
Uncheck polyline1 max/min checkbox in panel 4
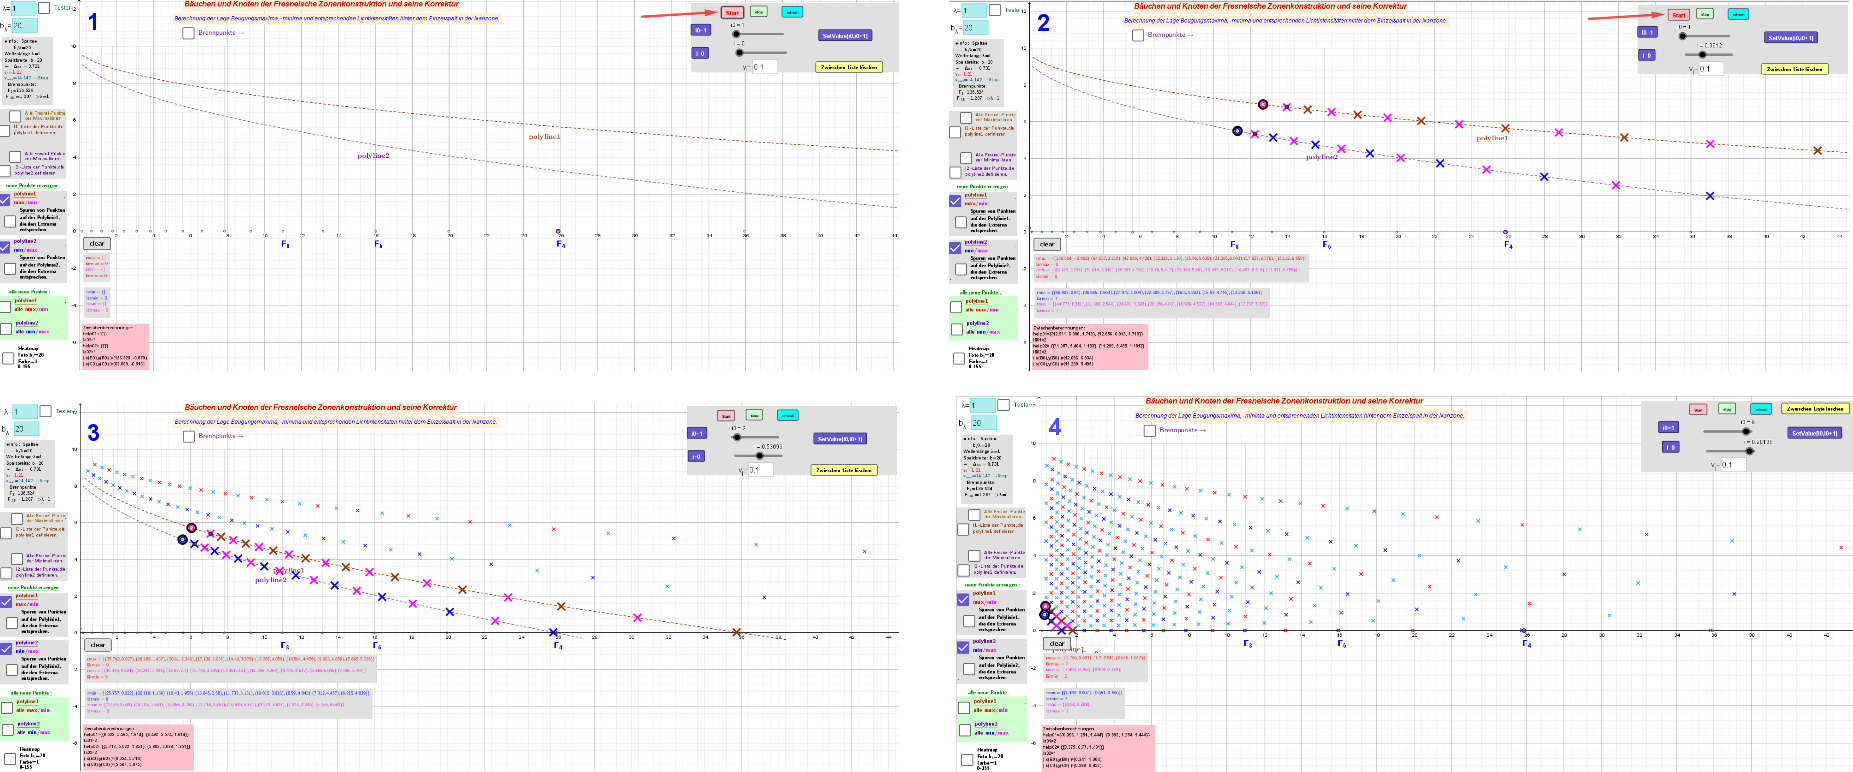click(963, 599)
